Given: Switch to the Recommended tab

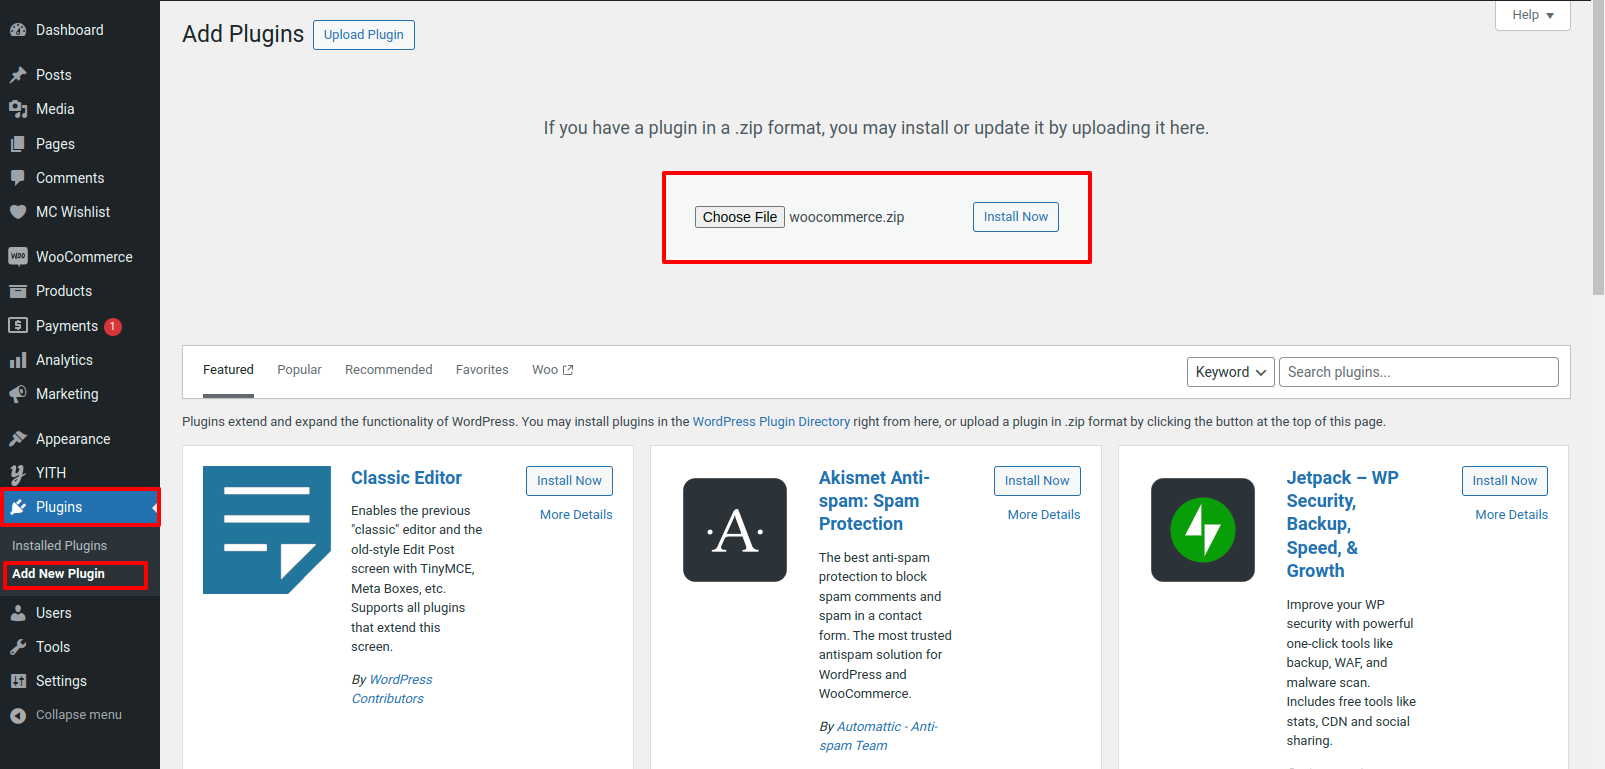Looking at the screenshot, I should [389, 370].
